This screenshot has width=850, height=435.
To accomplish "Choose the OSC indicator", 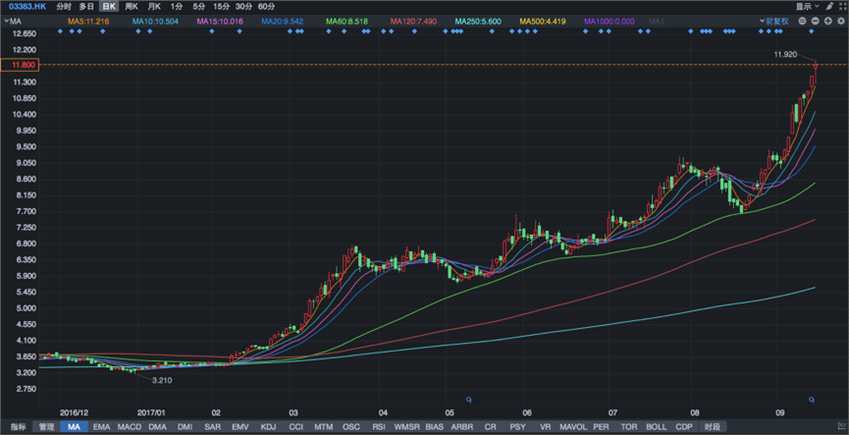I will [x=351, y=427].
